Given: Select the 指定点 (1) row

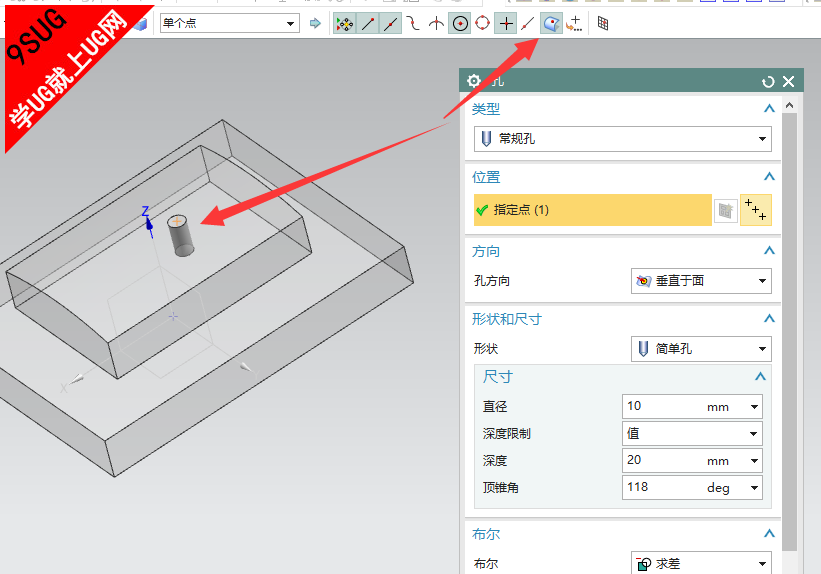Looking at the screenshot, I should [x=592, y=210].
